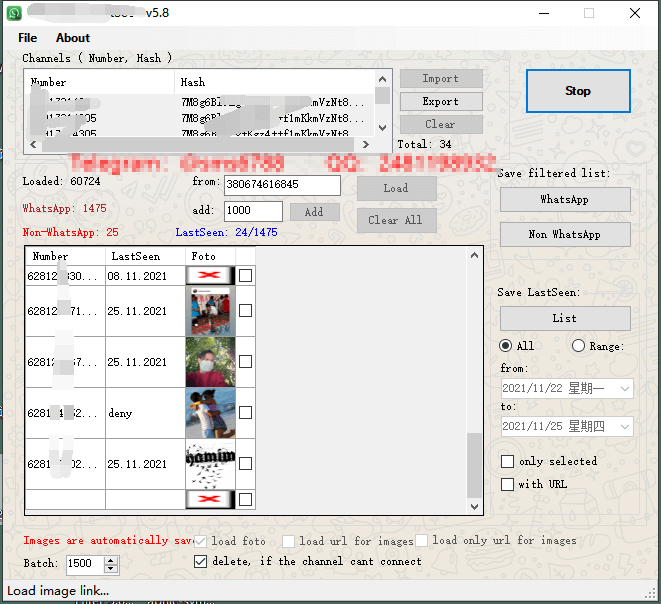The height and width of the screenshot is (604, 661).
Task: Decrease Batch value with down arrow
Action: pos(111,569)
